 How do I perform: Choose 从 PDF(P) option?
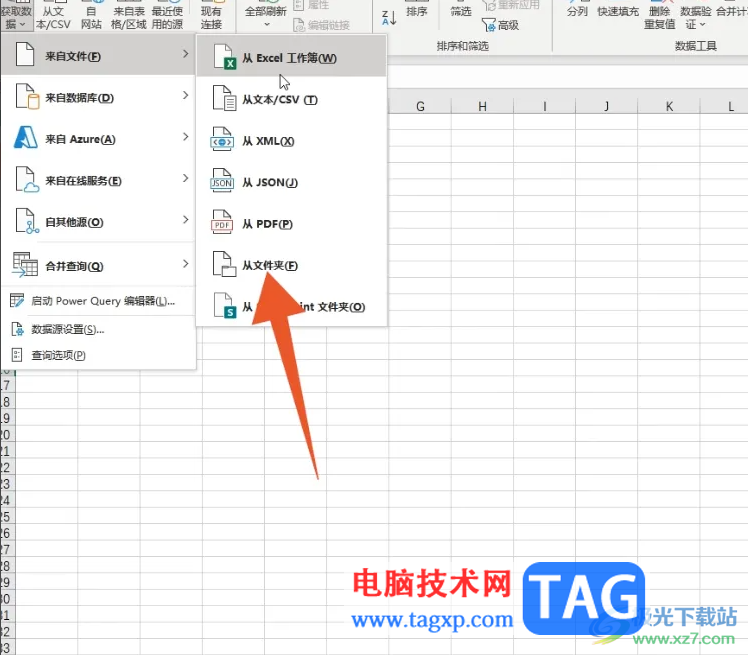tap(291, 224)
